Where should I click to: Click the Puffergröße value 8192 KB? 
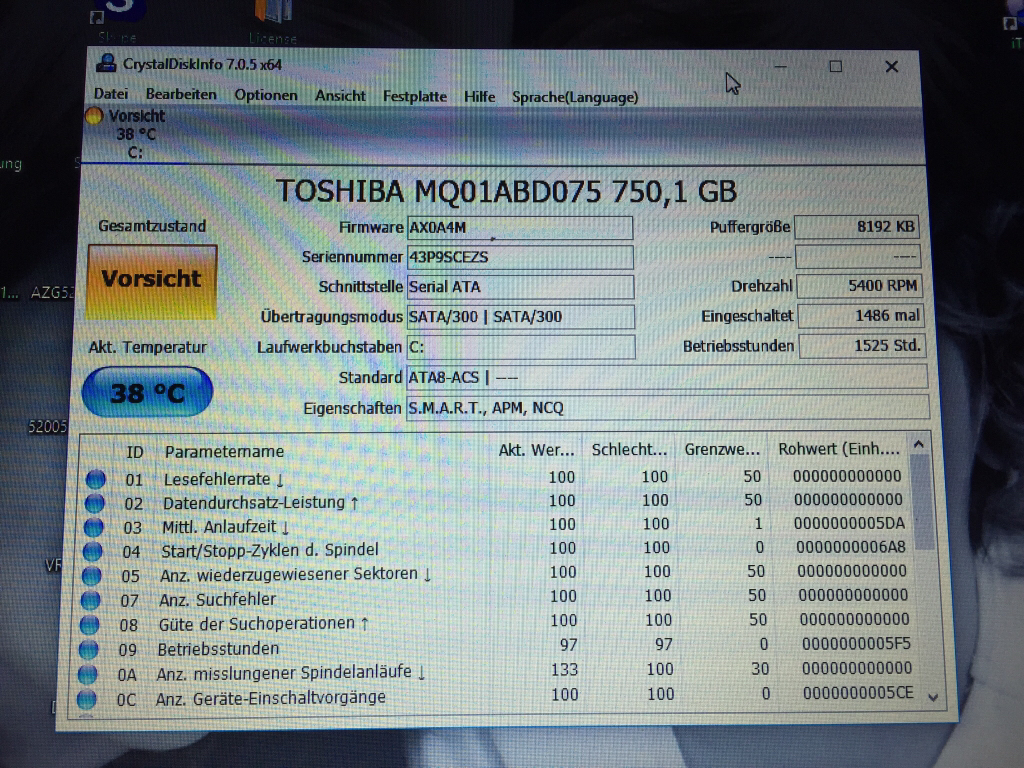(x=857, y=227)
